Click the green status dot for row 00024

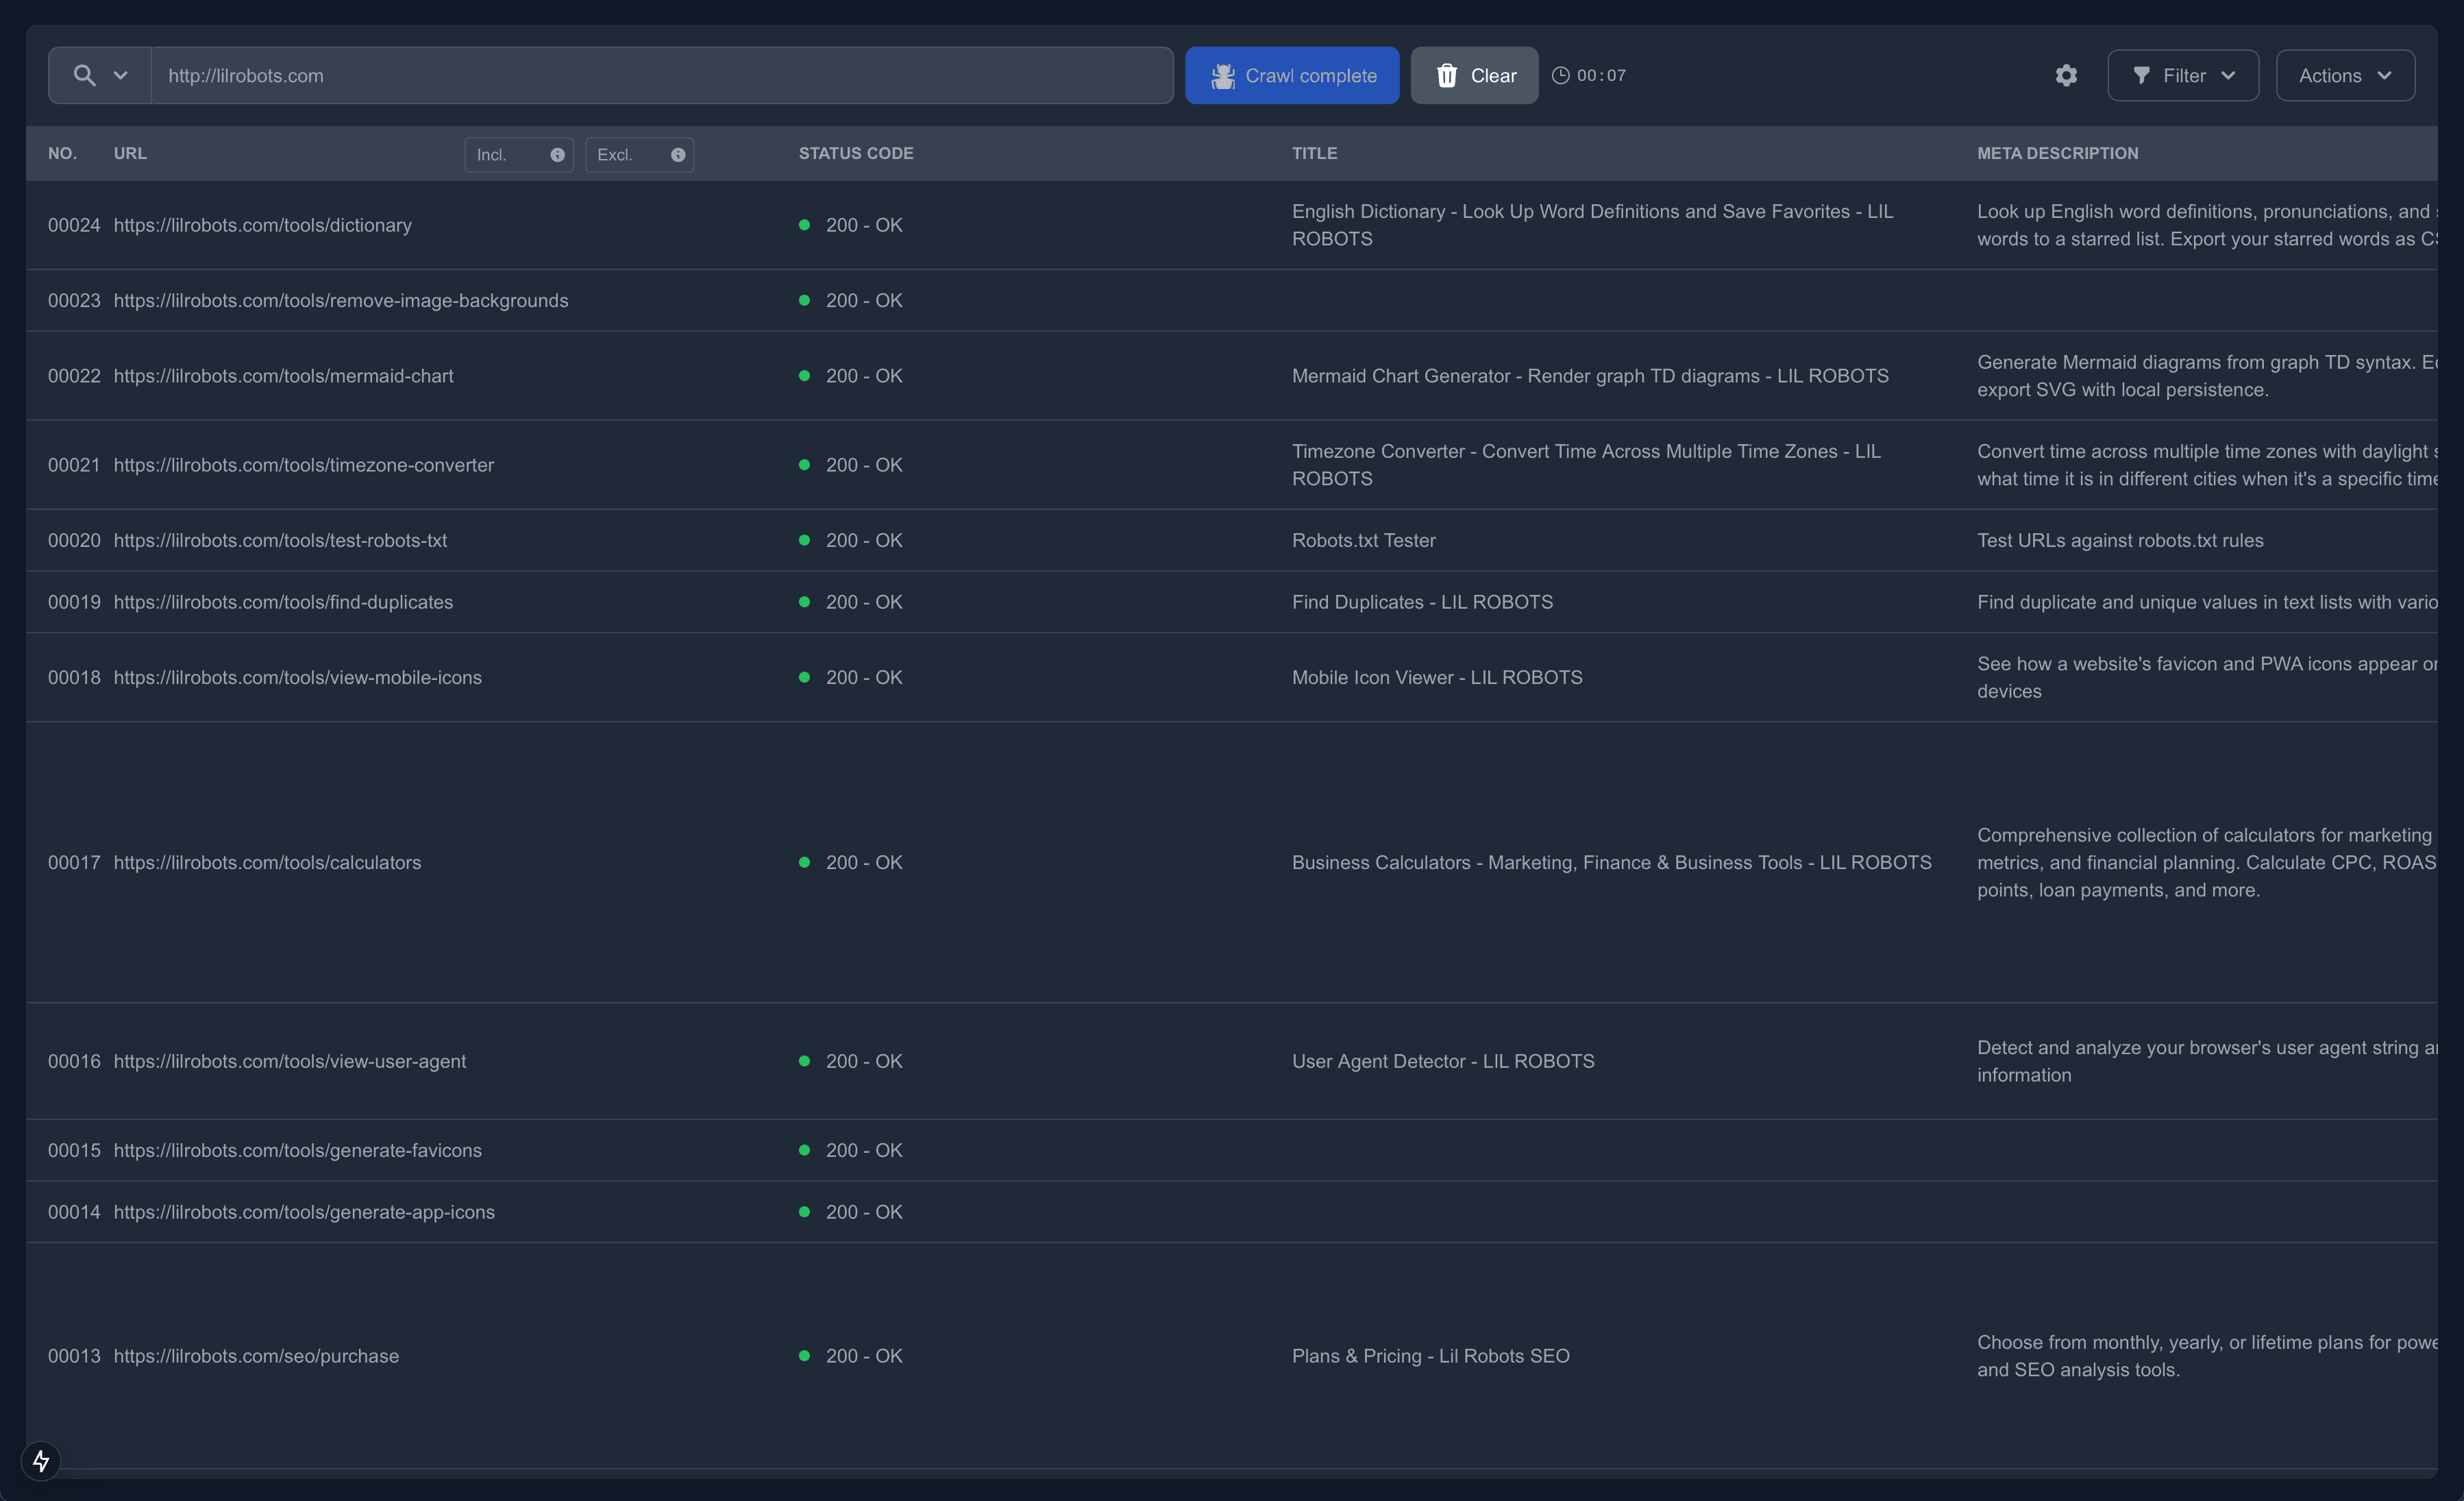[804, 225]
